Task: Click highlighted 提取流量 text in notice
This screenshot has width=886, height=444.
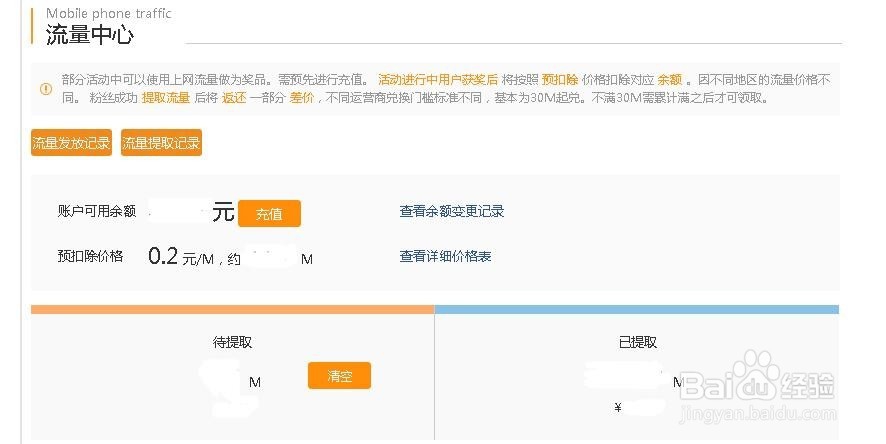Action: 166,98
